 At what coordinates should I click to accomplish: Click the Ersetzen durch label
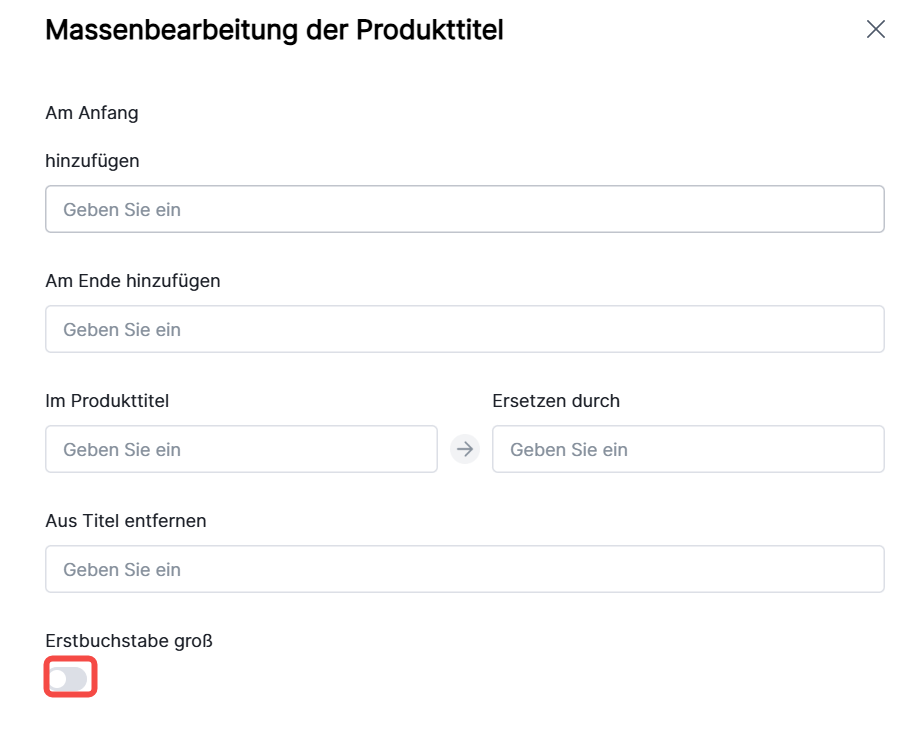click(x=556, y=401)
